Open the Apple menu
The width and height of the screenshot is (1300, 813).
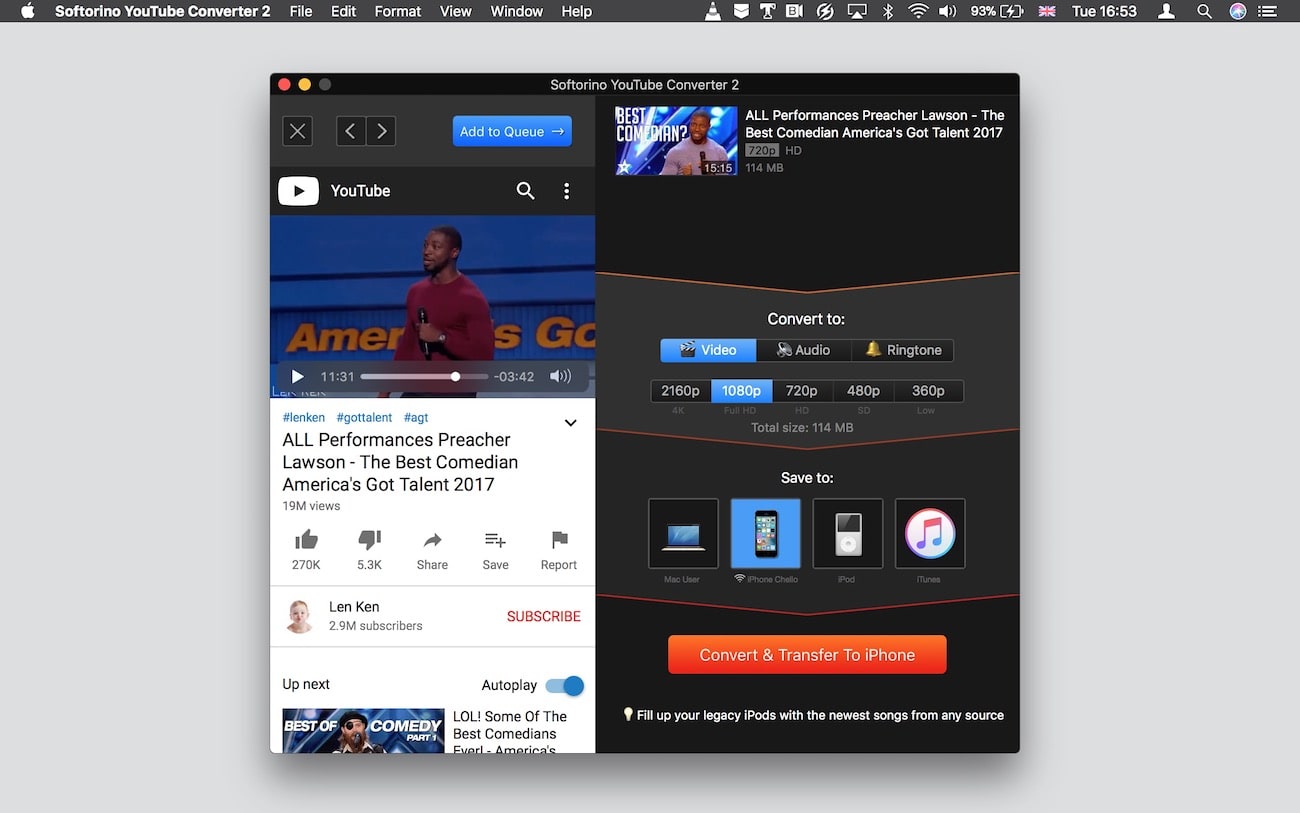coord(27,11)
